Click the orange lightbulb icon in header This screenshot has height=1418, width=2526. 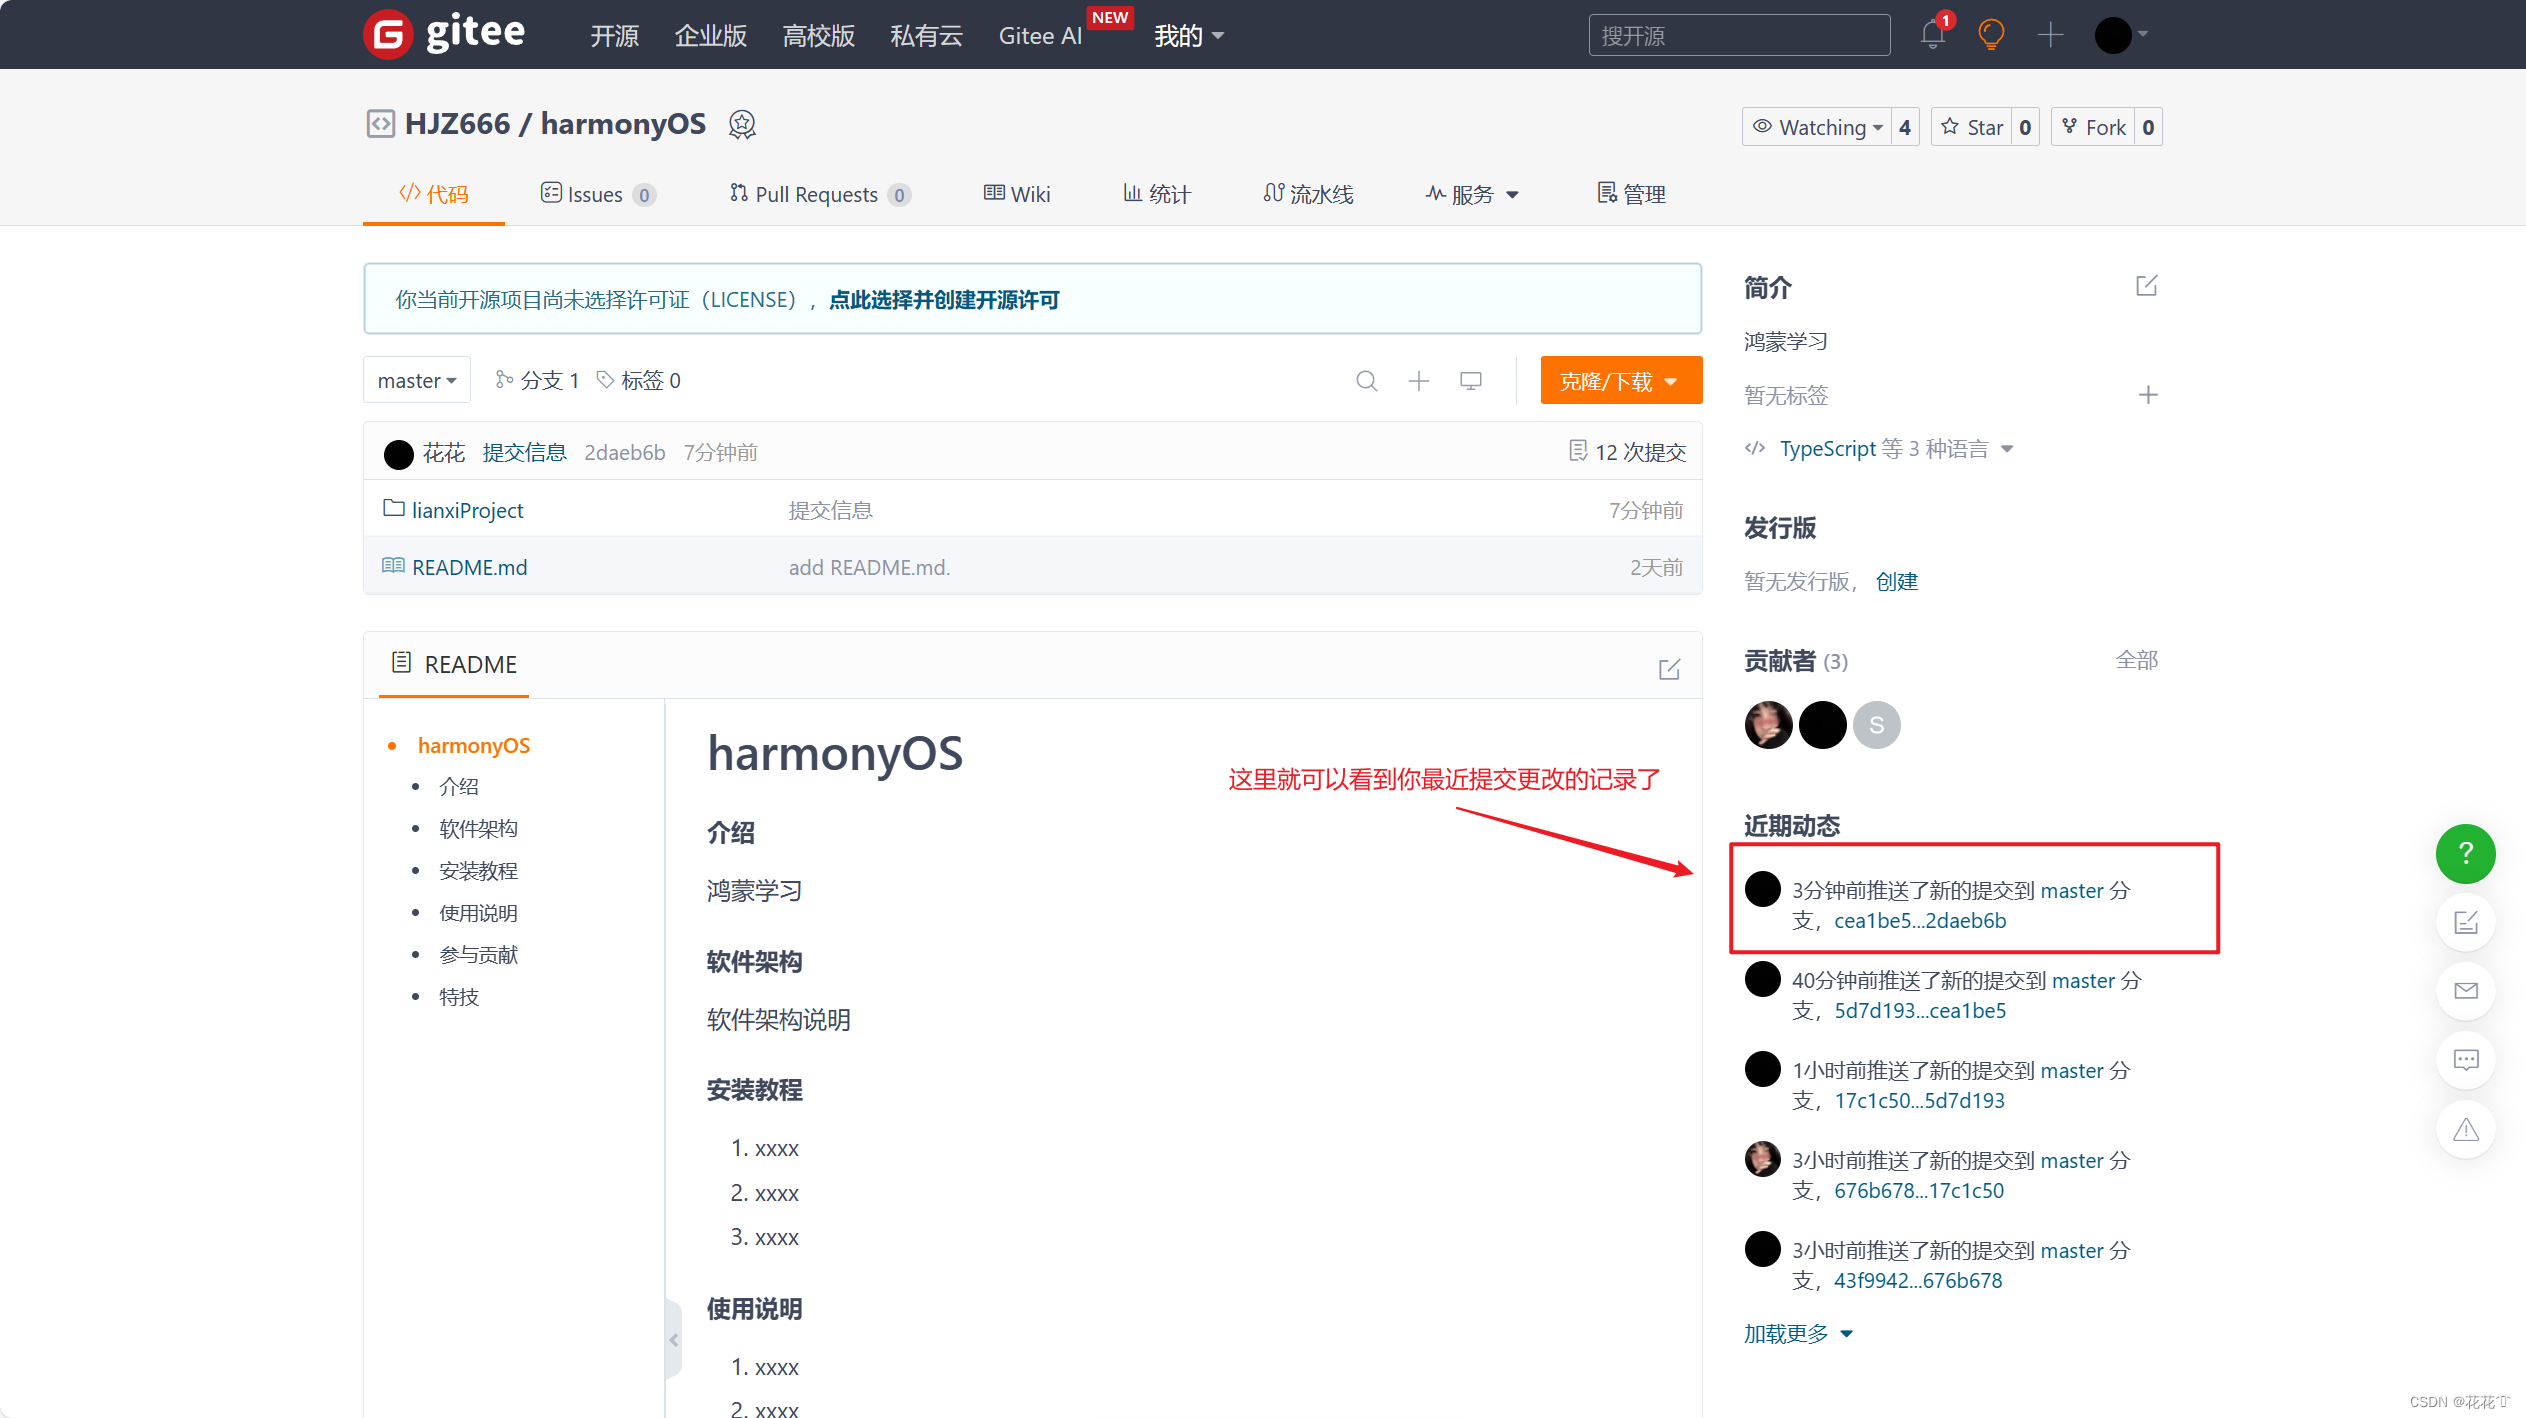(x=1991, y=35)
